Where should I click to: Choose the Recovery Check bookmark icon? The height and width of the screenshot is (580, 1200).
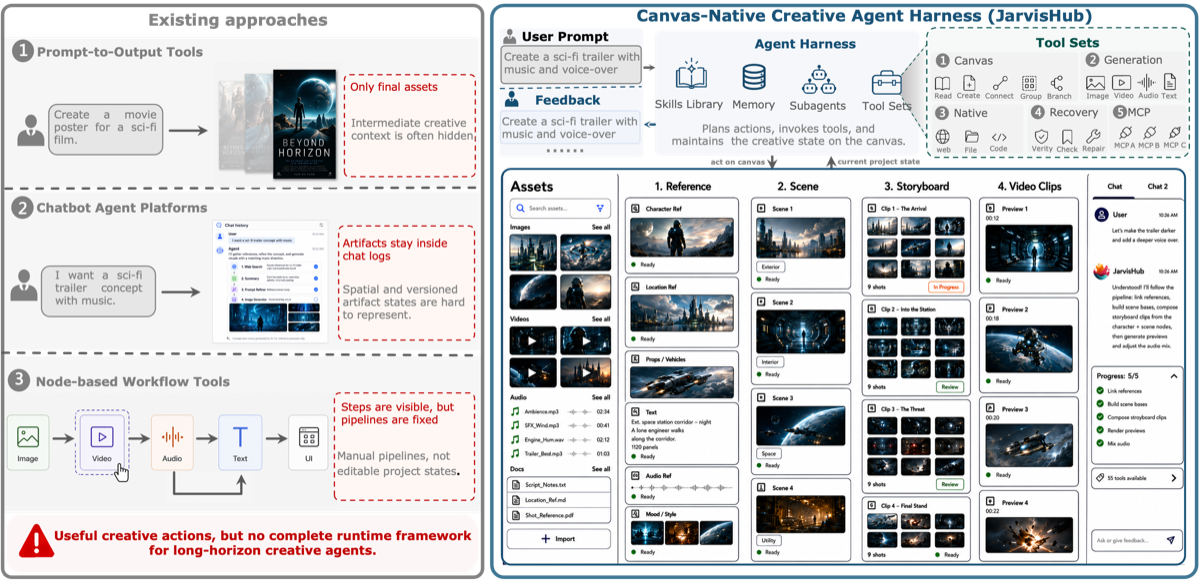click(1066, 136)
